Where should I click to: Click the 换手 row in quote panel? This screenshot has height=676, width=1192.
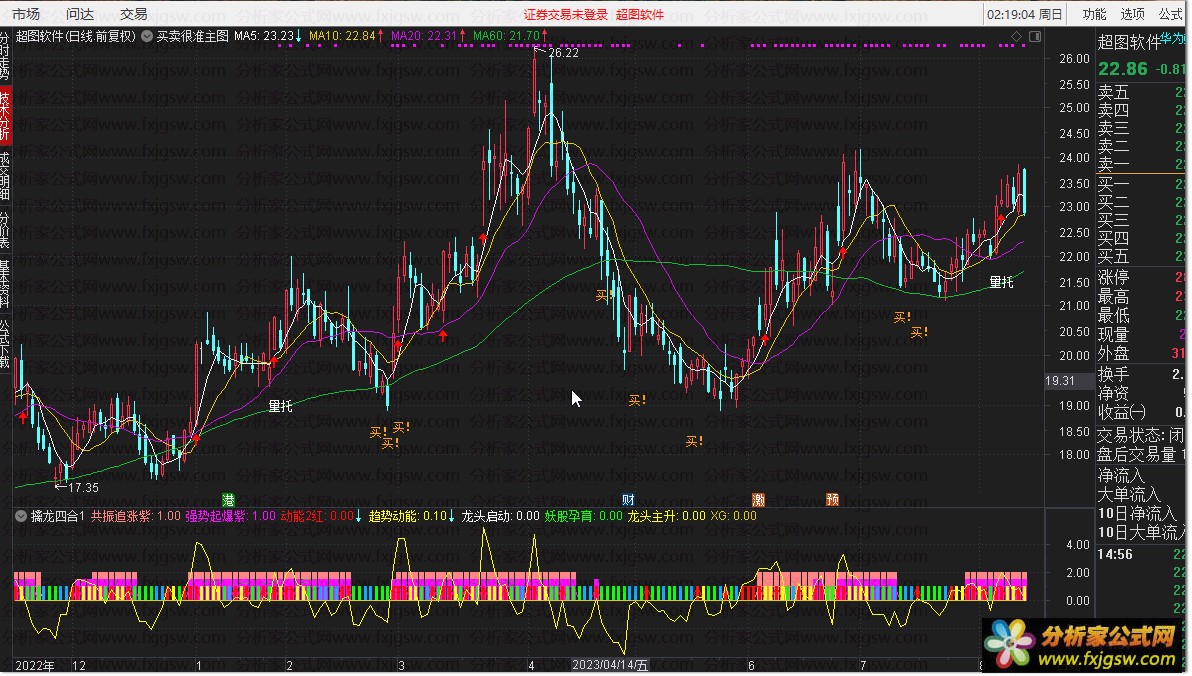[1141, 374]
